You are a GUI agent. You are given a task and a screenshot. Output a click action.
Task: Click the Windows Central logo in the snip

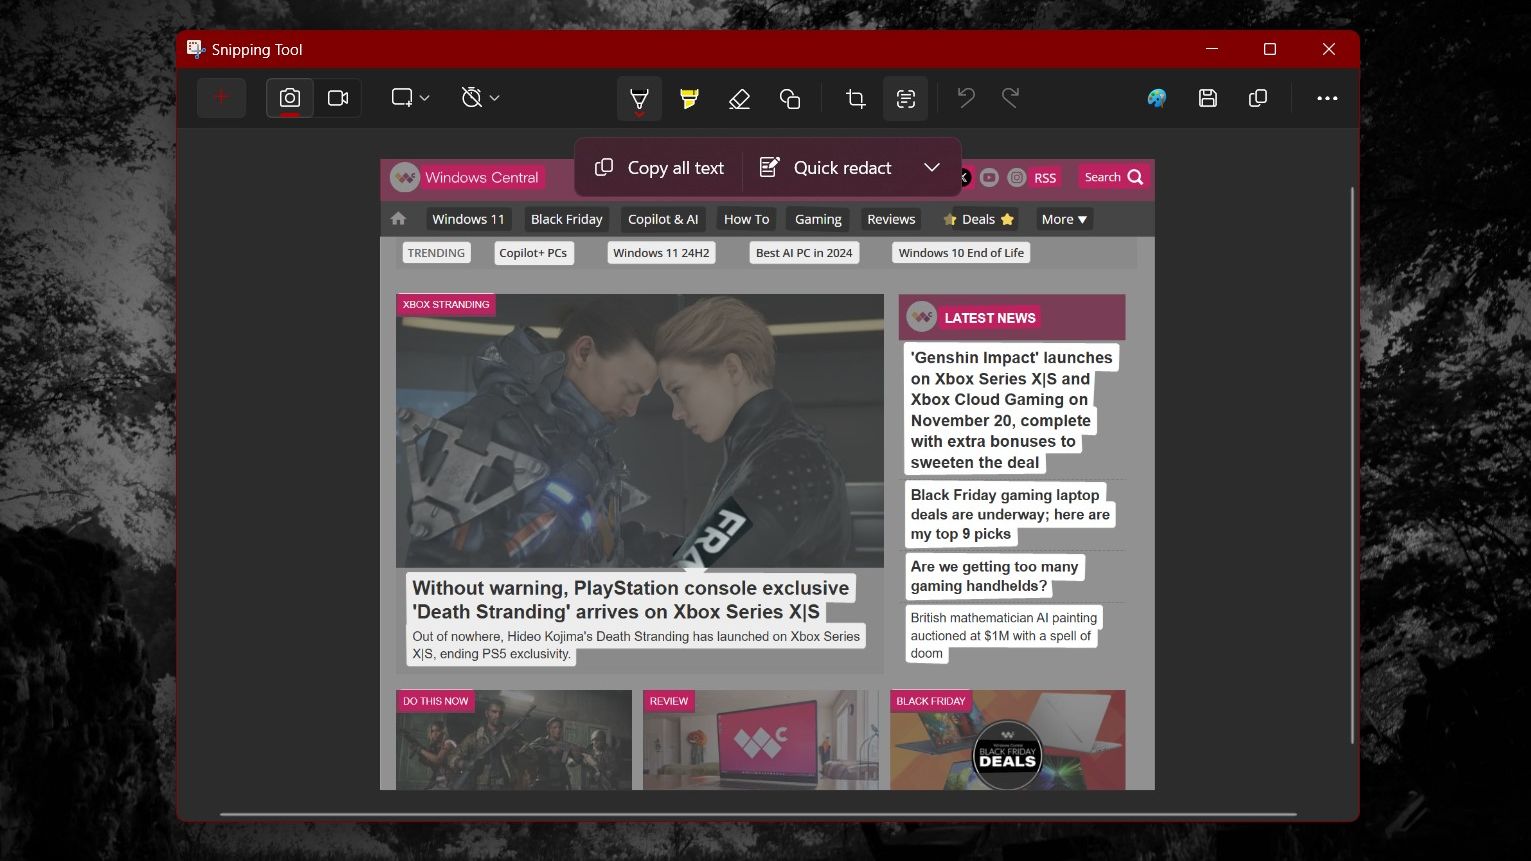[465, 178]
